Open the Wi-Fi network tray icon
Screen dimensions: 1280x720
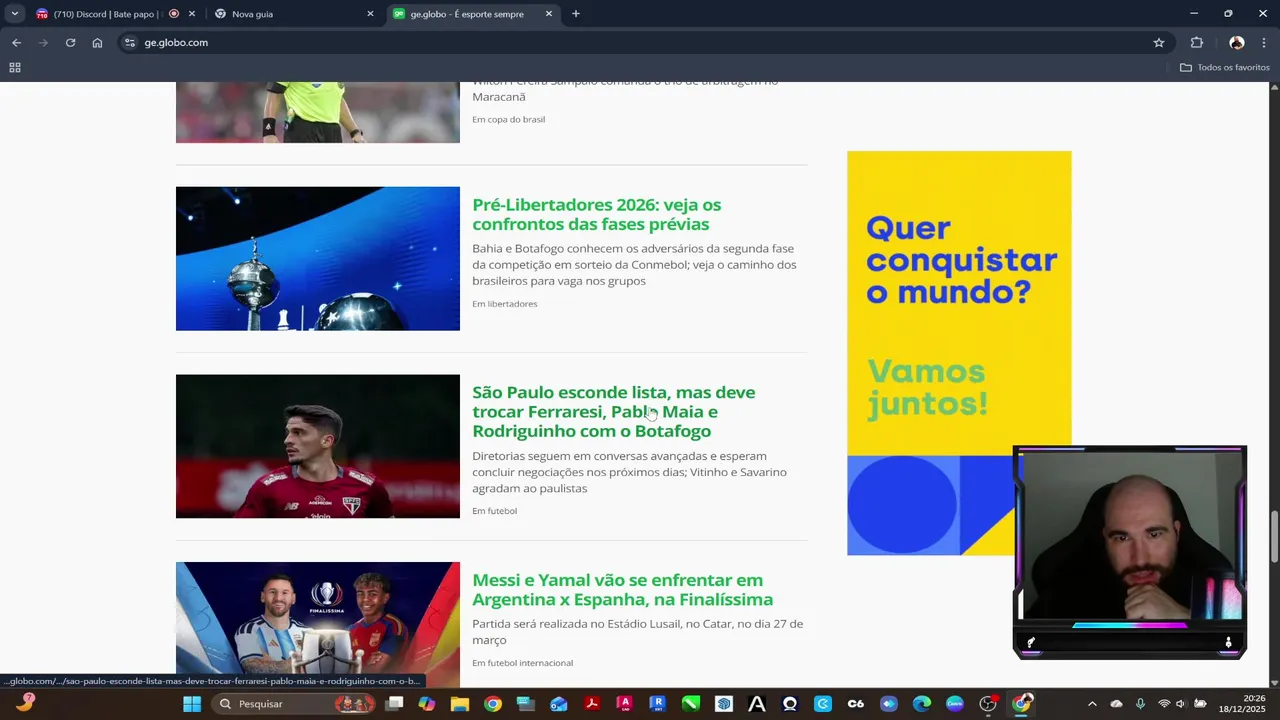tap(1164, 704)
